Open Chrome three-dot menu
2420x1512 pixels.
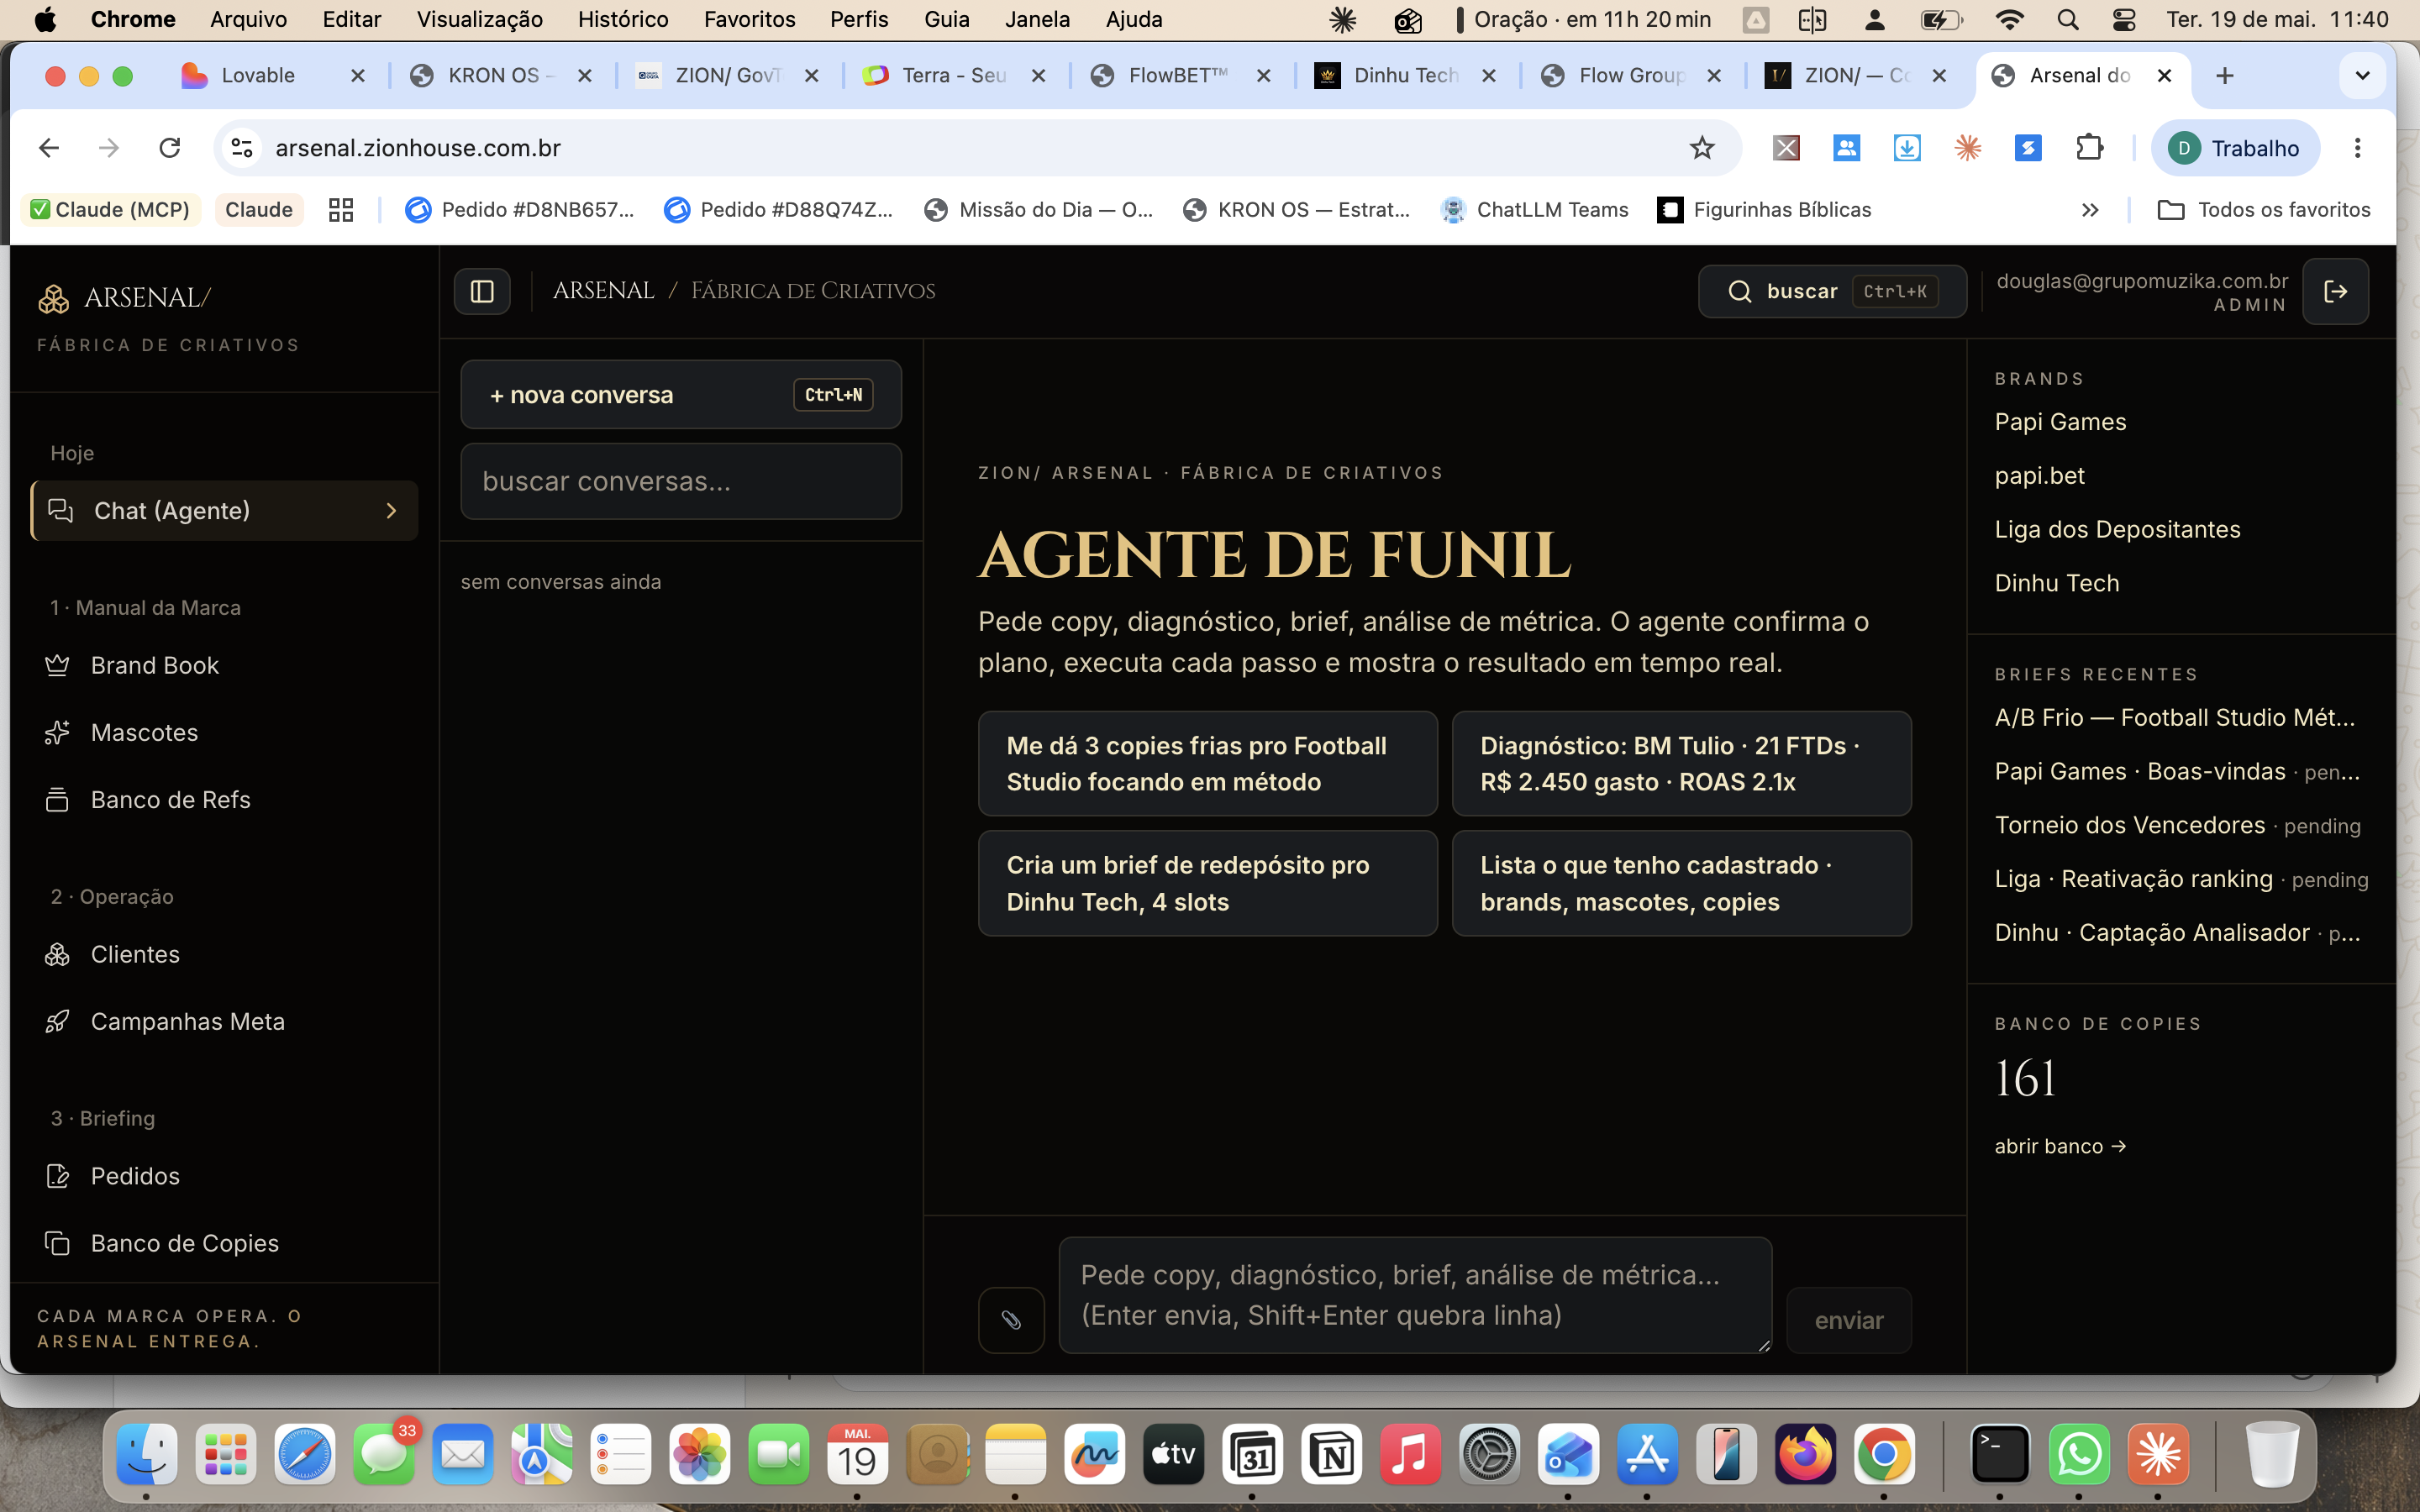click(x=2357, y=148)
